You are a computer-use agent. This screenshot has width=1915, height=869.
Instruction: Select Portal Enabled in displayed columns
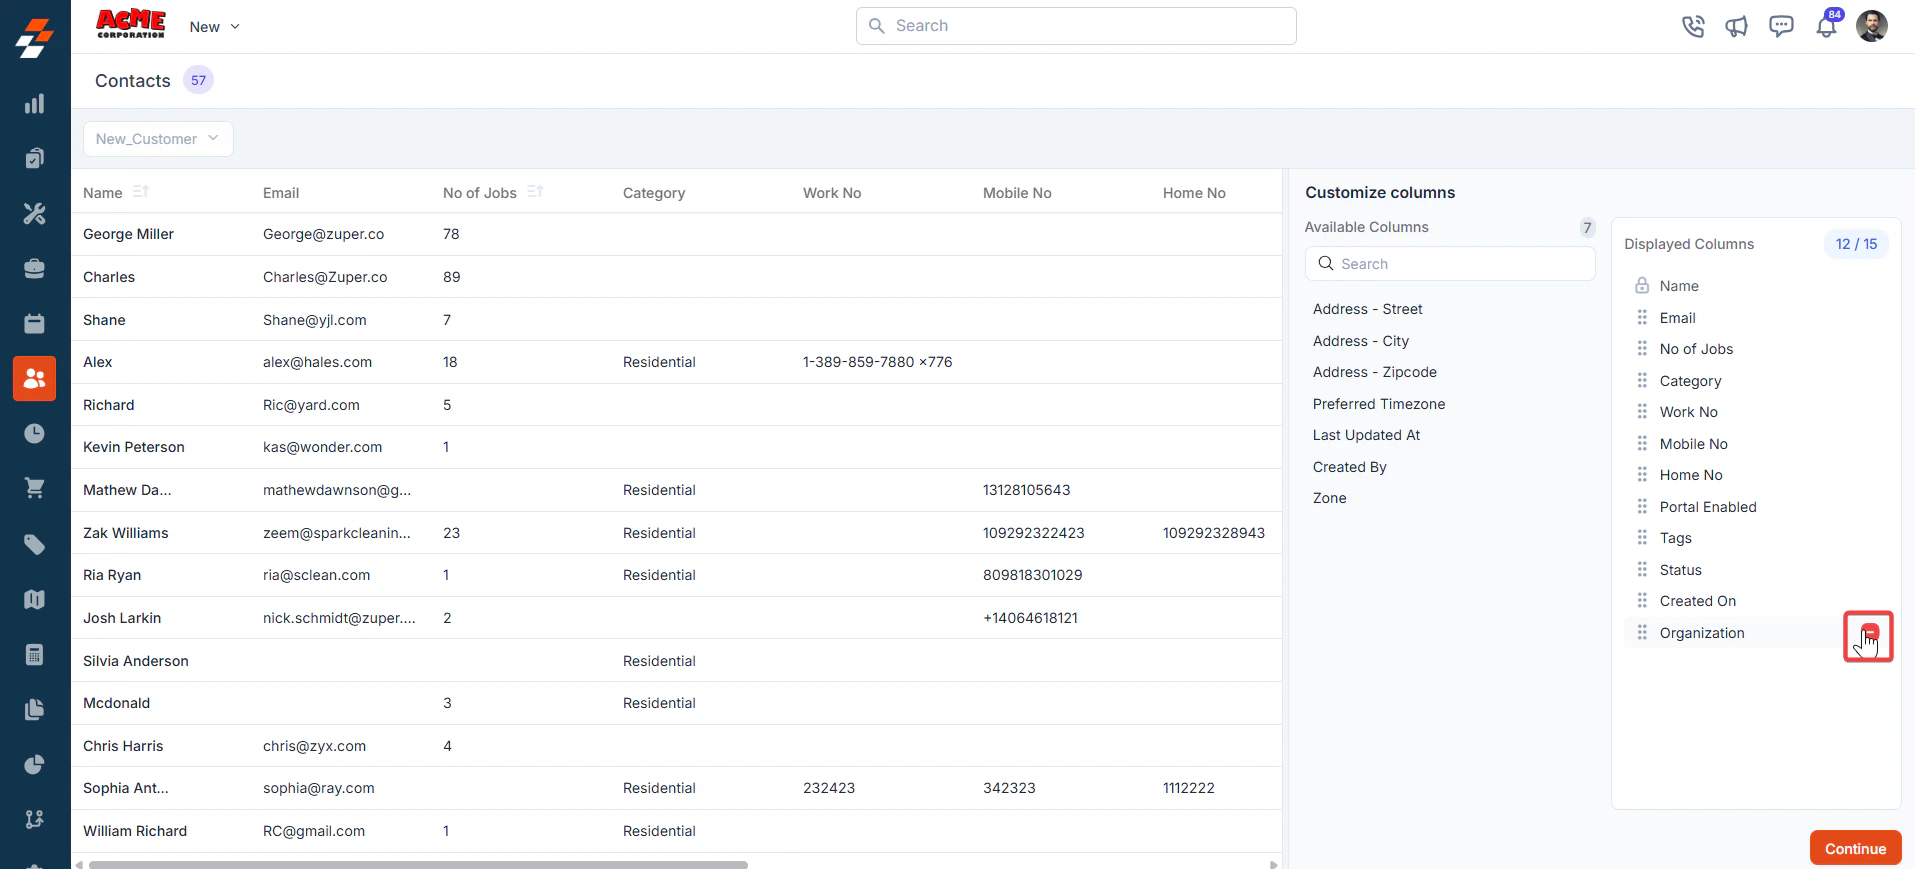(1707, 507)
